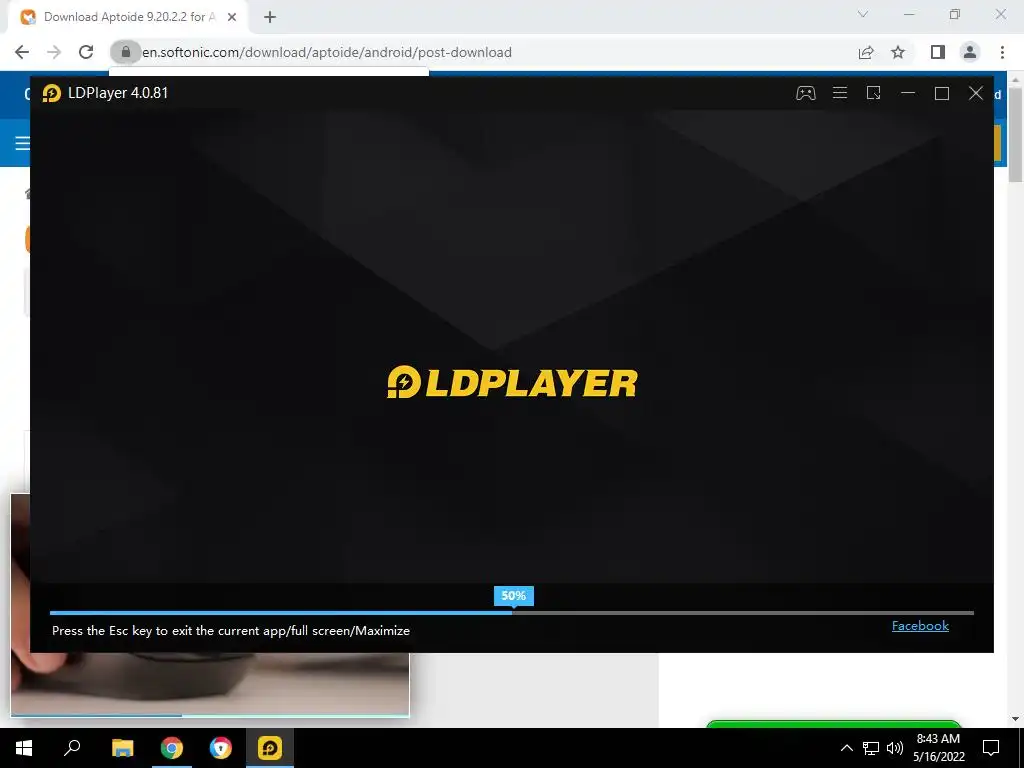Open the Brave-like shield app in taskbar
This screenshot has height=768, width=1024.
tap(221, 747)
